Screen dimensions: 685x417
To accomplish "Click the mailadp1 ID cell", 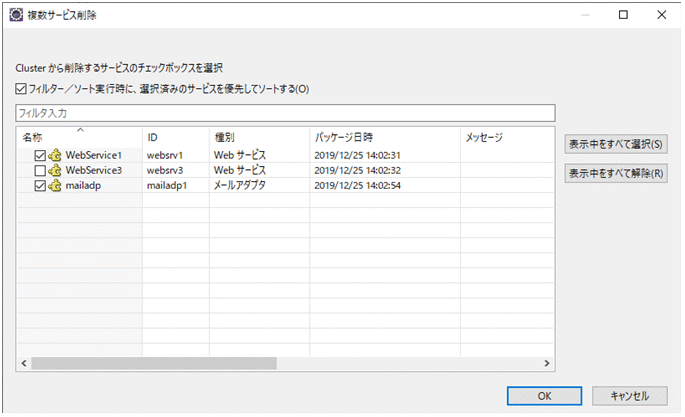I will [166, 186].
